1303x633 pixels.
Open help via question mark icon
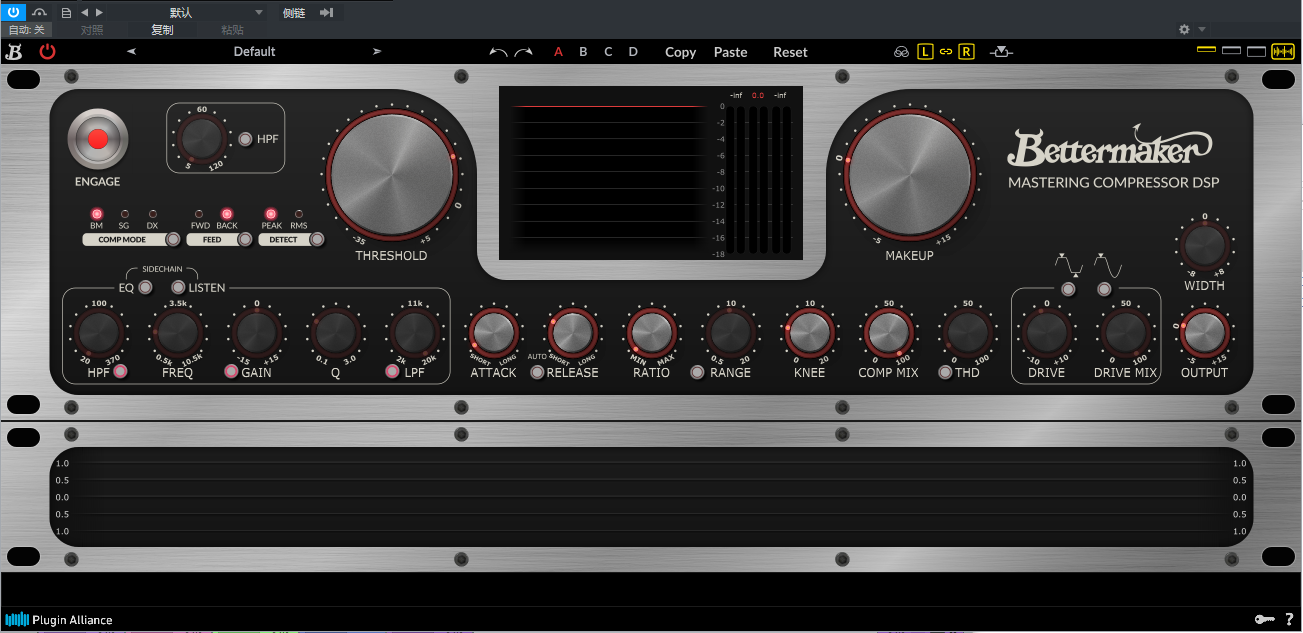pos(1289,620)
